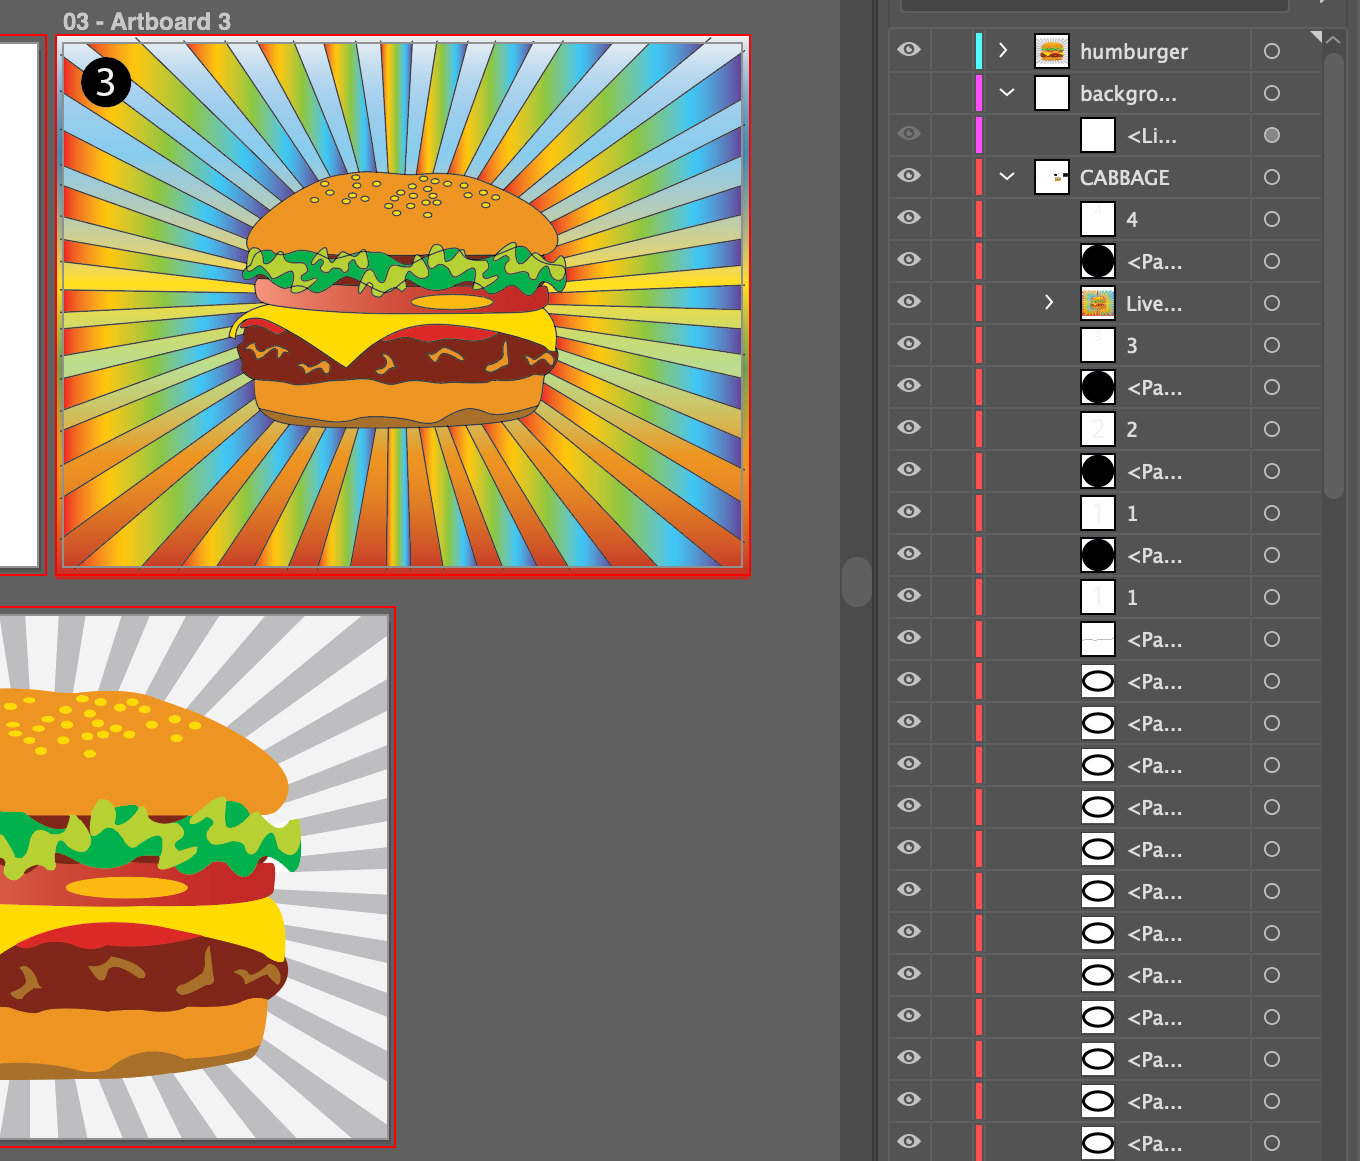Toggle dimmed eye icon of <Li... row
Viewport: 1360px width, 1161px height.
pyautogui.click(x=909, y=134)
